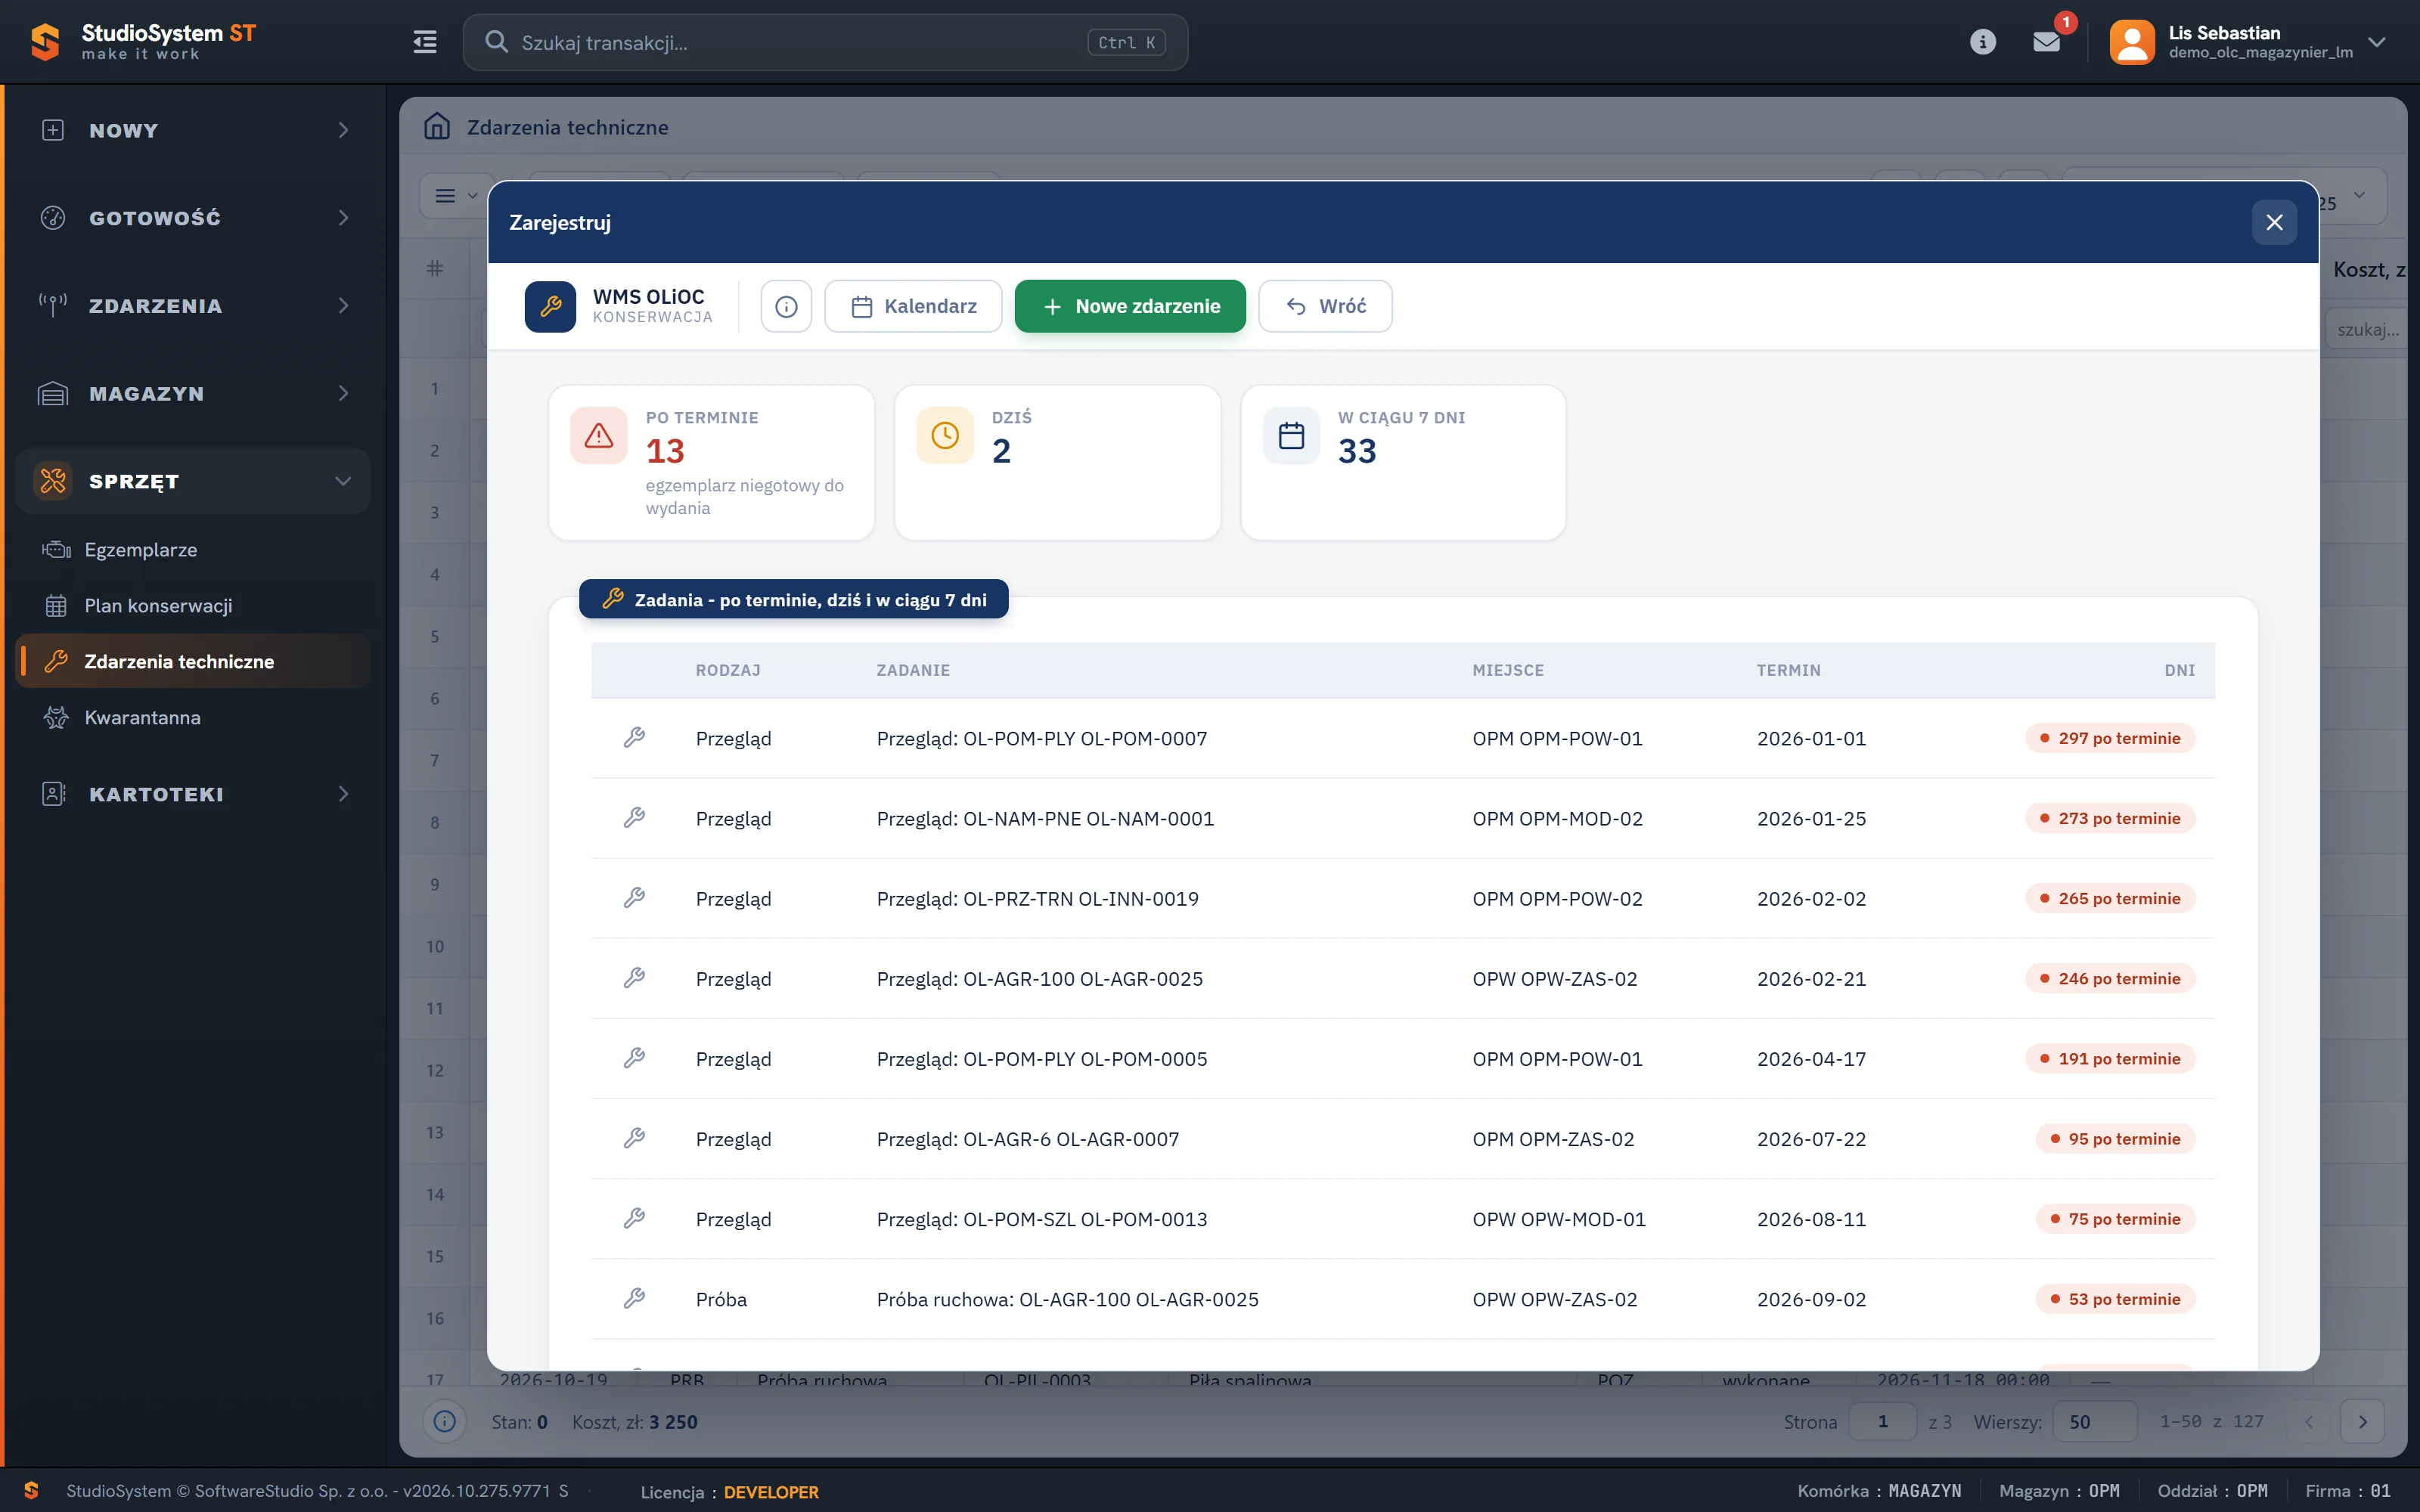Focus the Szukaj transakcji search field
The height and width of the screenshot is (1512, 2420).
coord(825,42)
